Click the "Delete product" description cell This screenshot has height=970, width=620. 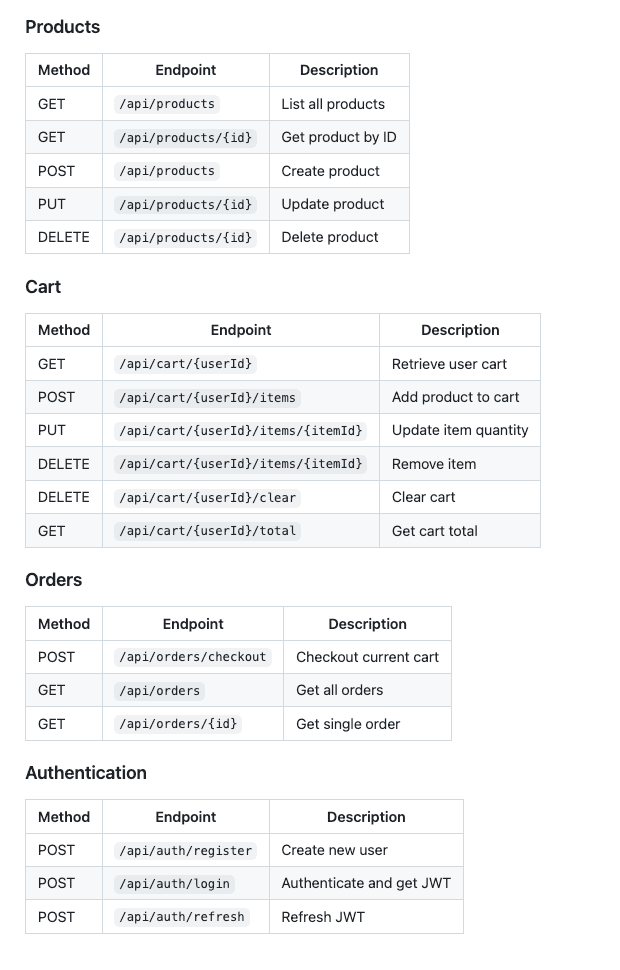330,237
